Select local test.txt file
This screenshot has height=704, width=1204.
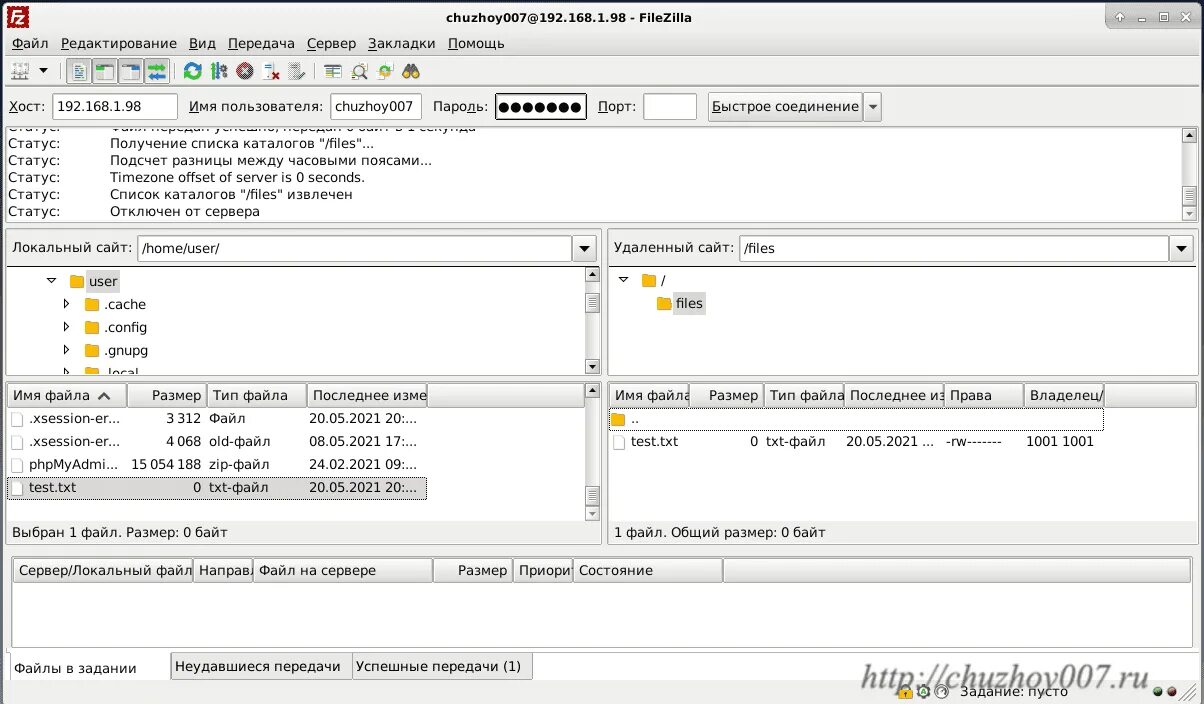click(216, 488)
